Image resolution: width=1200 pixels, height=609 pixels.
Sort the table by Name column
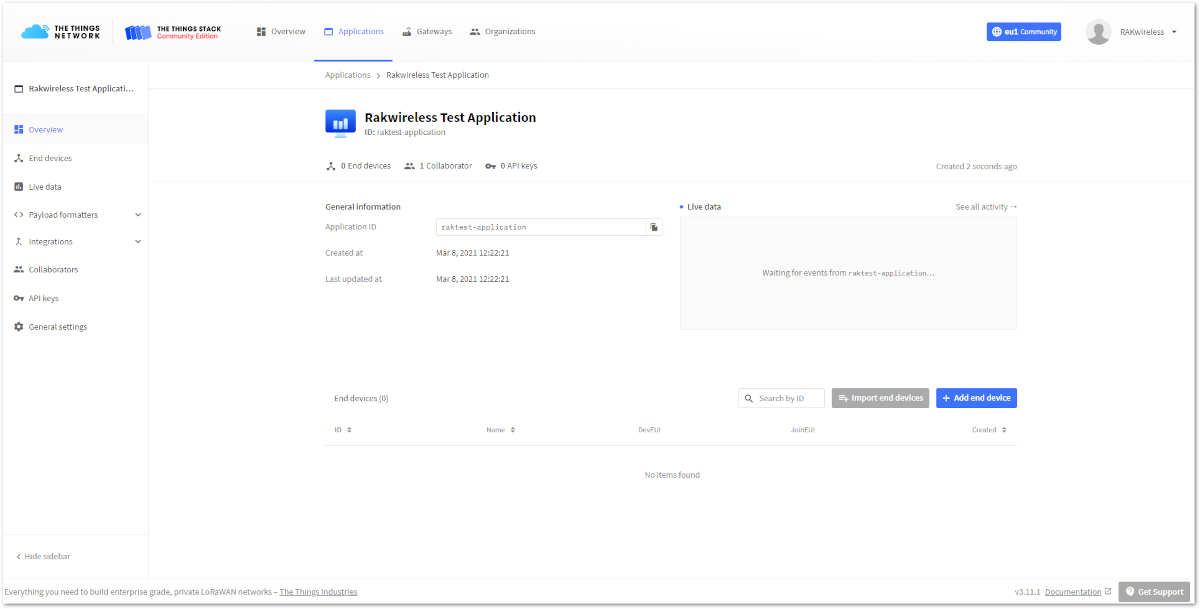pos(501,430)
